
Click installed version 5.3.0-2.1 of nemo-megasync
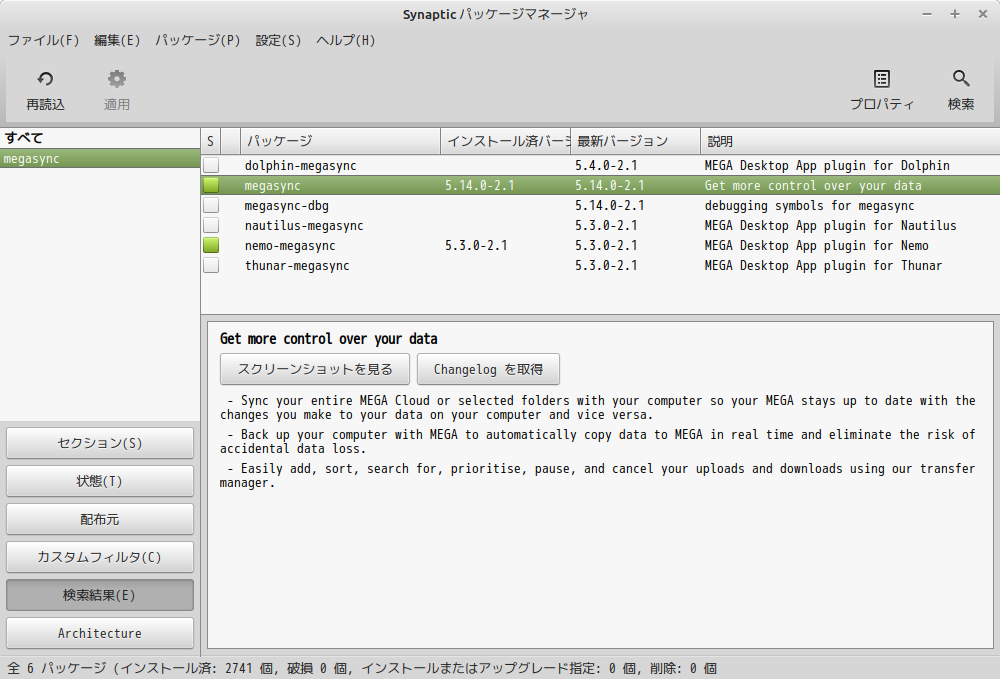point(476,245)
